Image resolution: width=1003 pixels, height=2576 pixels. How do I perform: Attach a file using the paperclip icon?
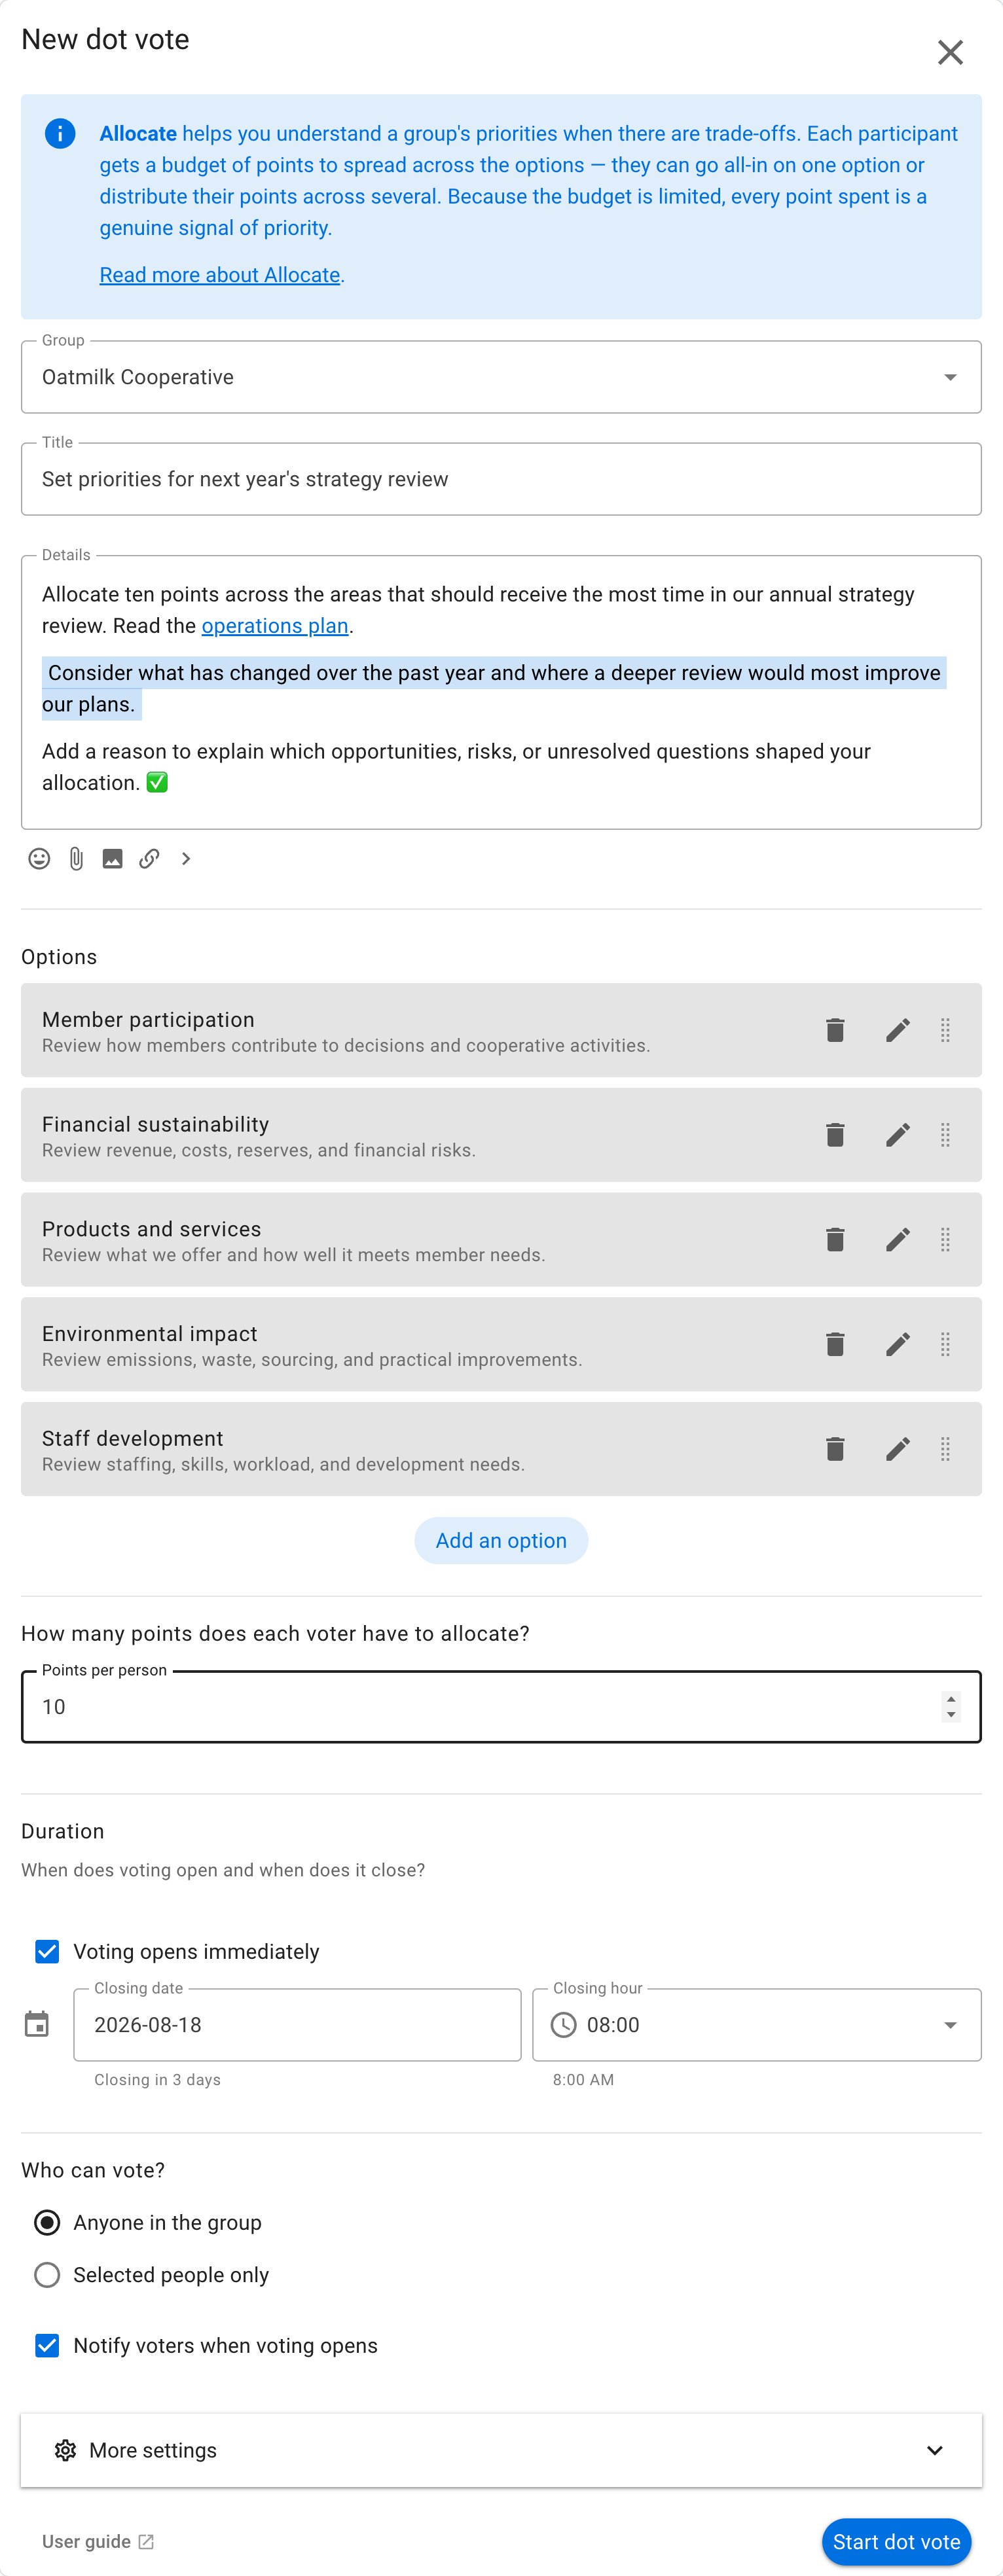pos(76,859)
